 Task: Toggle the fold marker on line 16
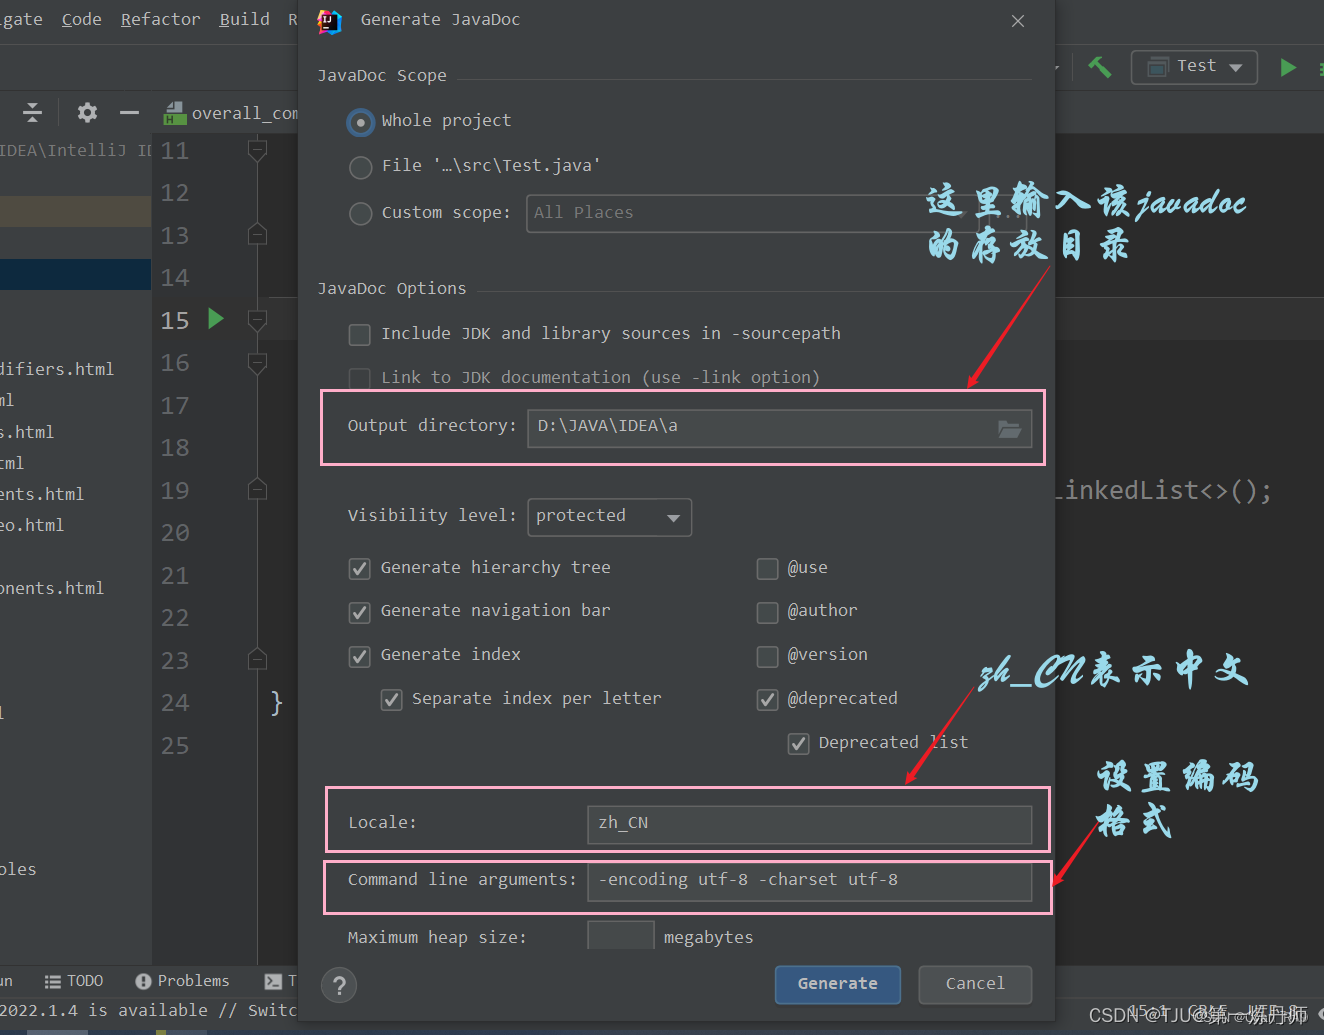pos(257,362)
